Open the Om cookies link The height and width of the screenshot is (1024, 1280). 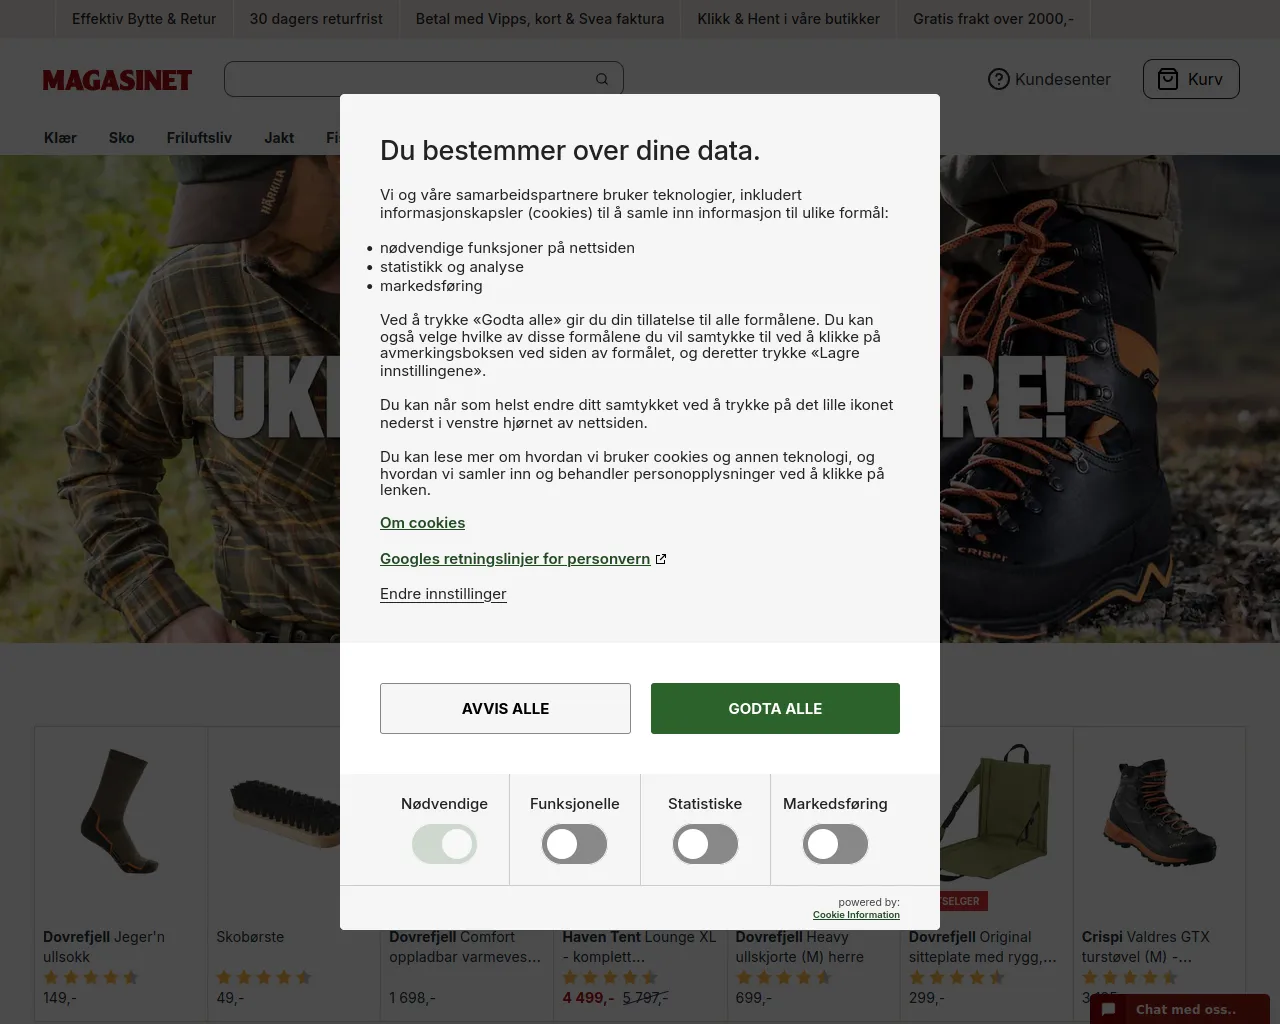coord(422,523)
